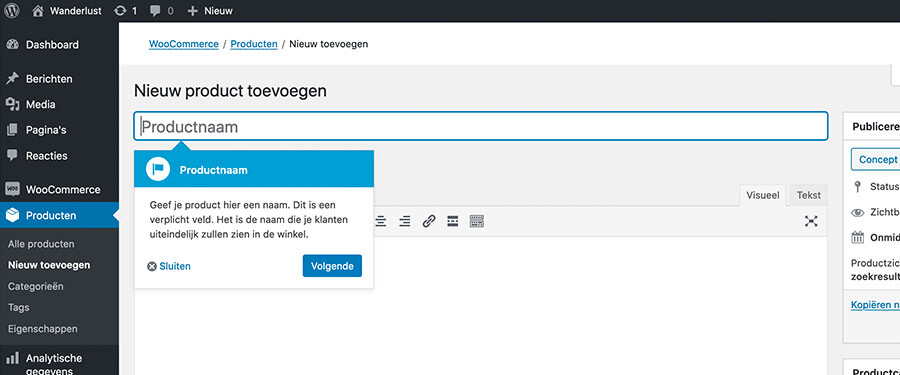Image resolution: width=900 pixels, height=375 pixels.
Task: Click the Kopiëren link in publish box
Action: [875, 305]
